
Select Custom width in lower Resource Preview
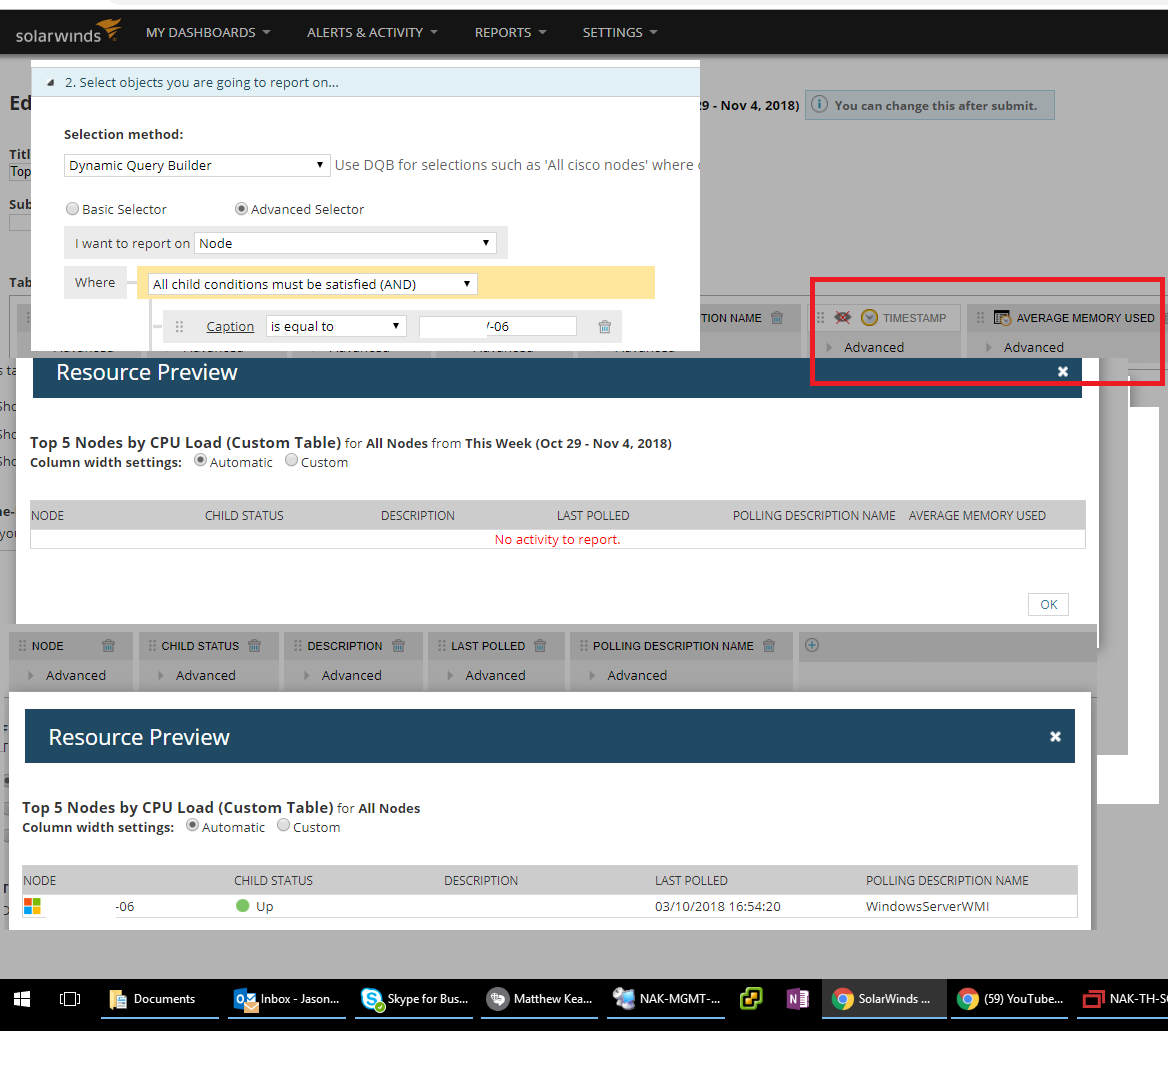283,825
